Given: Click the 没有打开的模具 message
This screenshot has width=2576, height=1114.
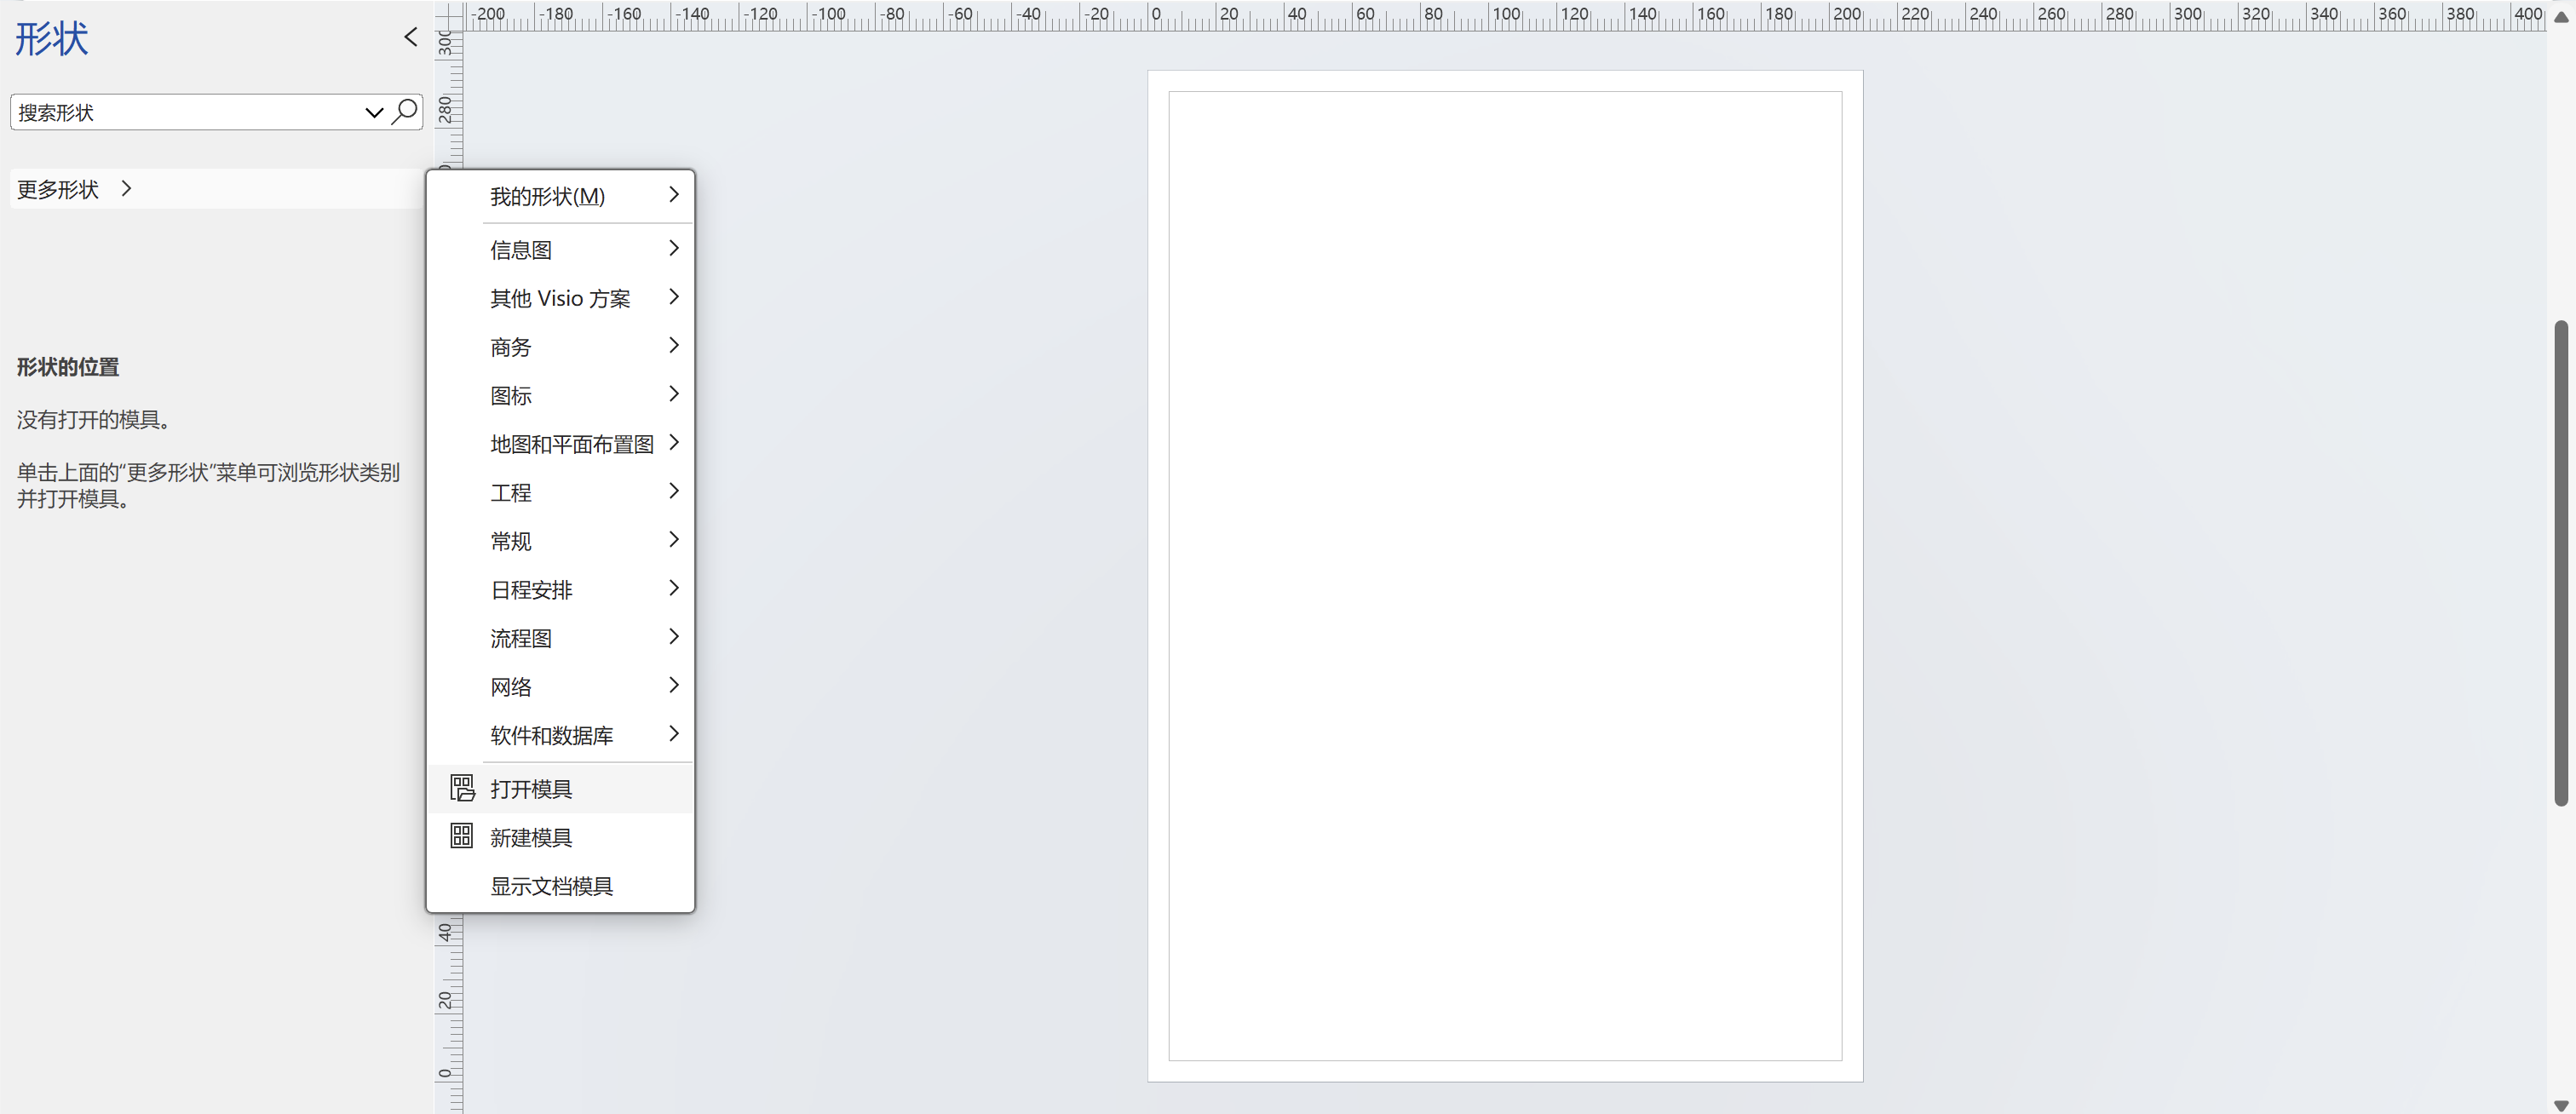Looking at the screenshot, I should (x=97, y=419).
